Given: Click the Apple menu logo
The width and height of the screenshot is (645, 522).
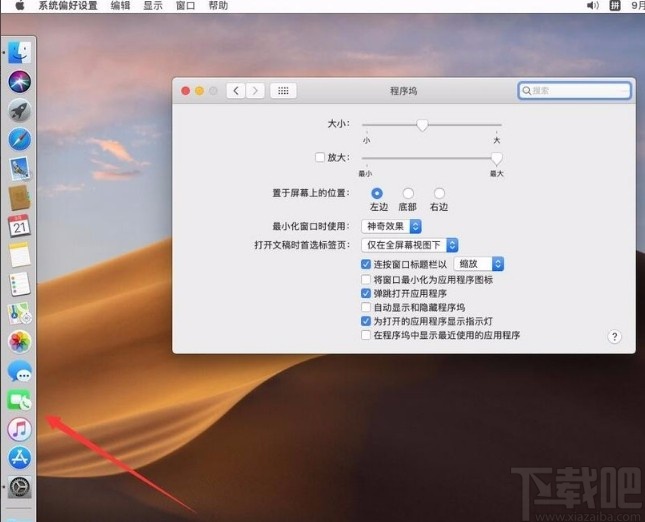Looking at the screenshot, I should click(x=19, y=6).
